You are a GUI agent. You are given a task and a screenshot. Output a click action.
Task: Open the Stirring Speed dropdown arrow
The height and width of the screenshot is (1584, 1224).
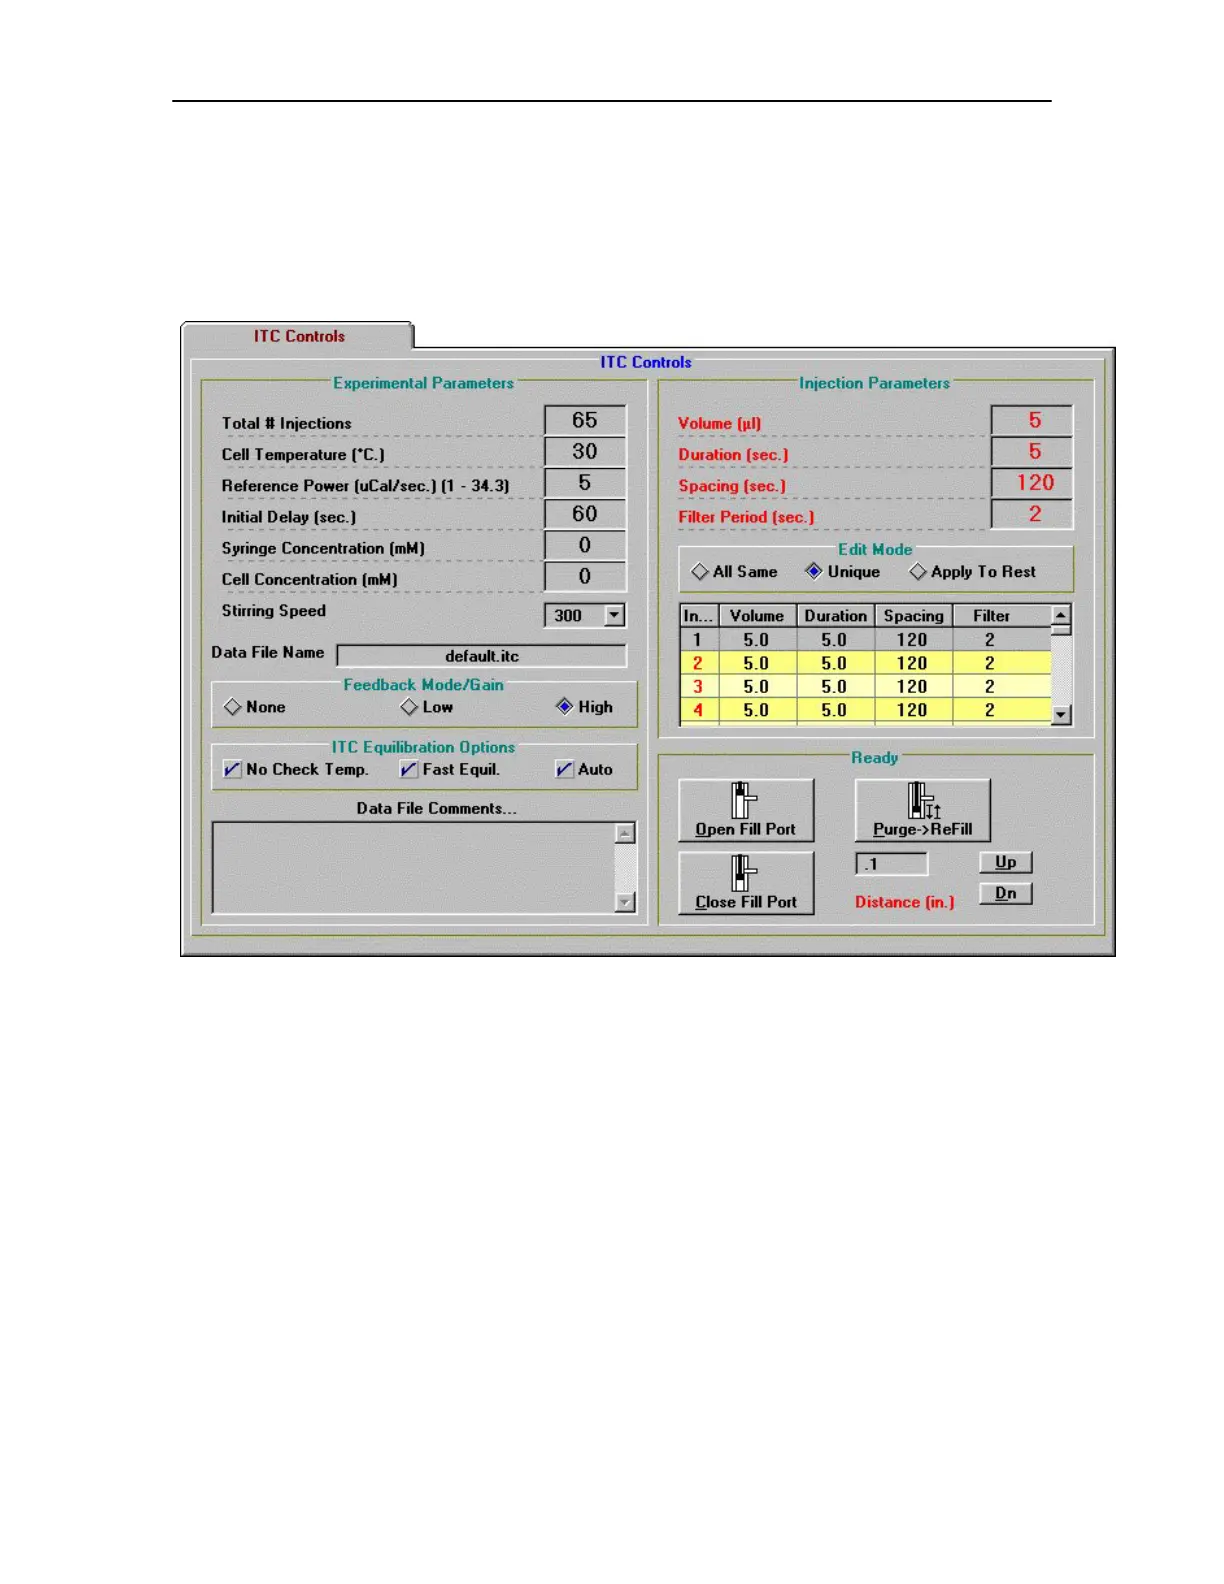(615, 616)
